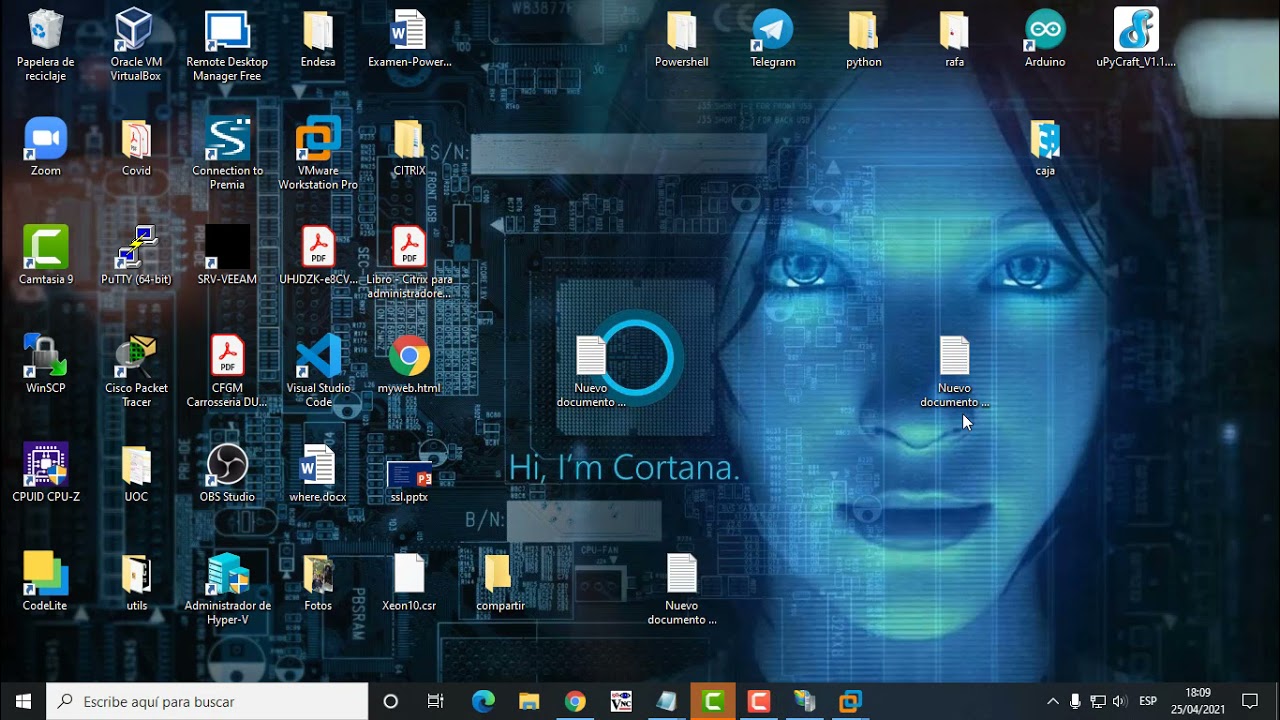
Task: Select the where.docx file
Action: point(318,473)
